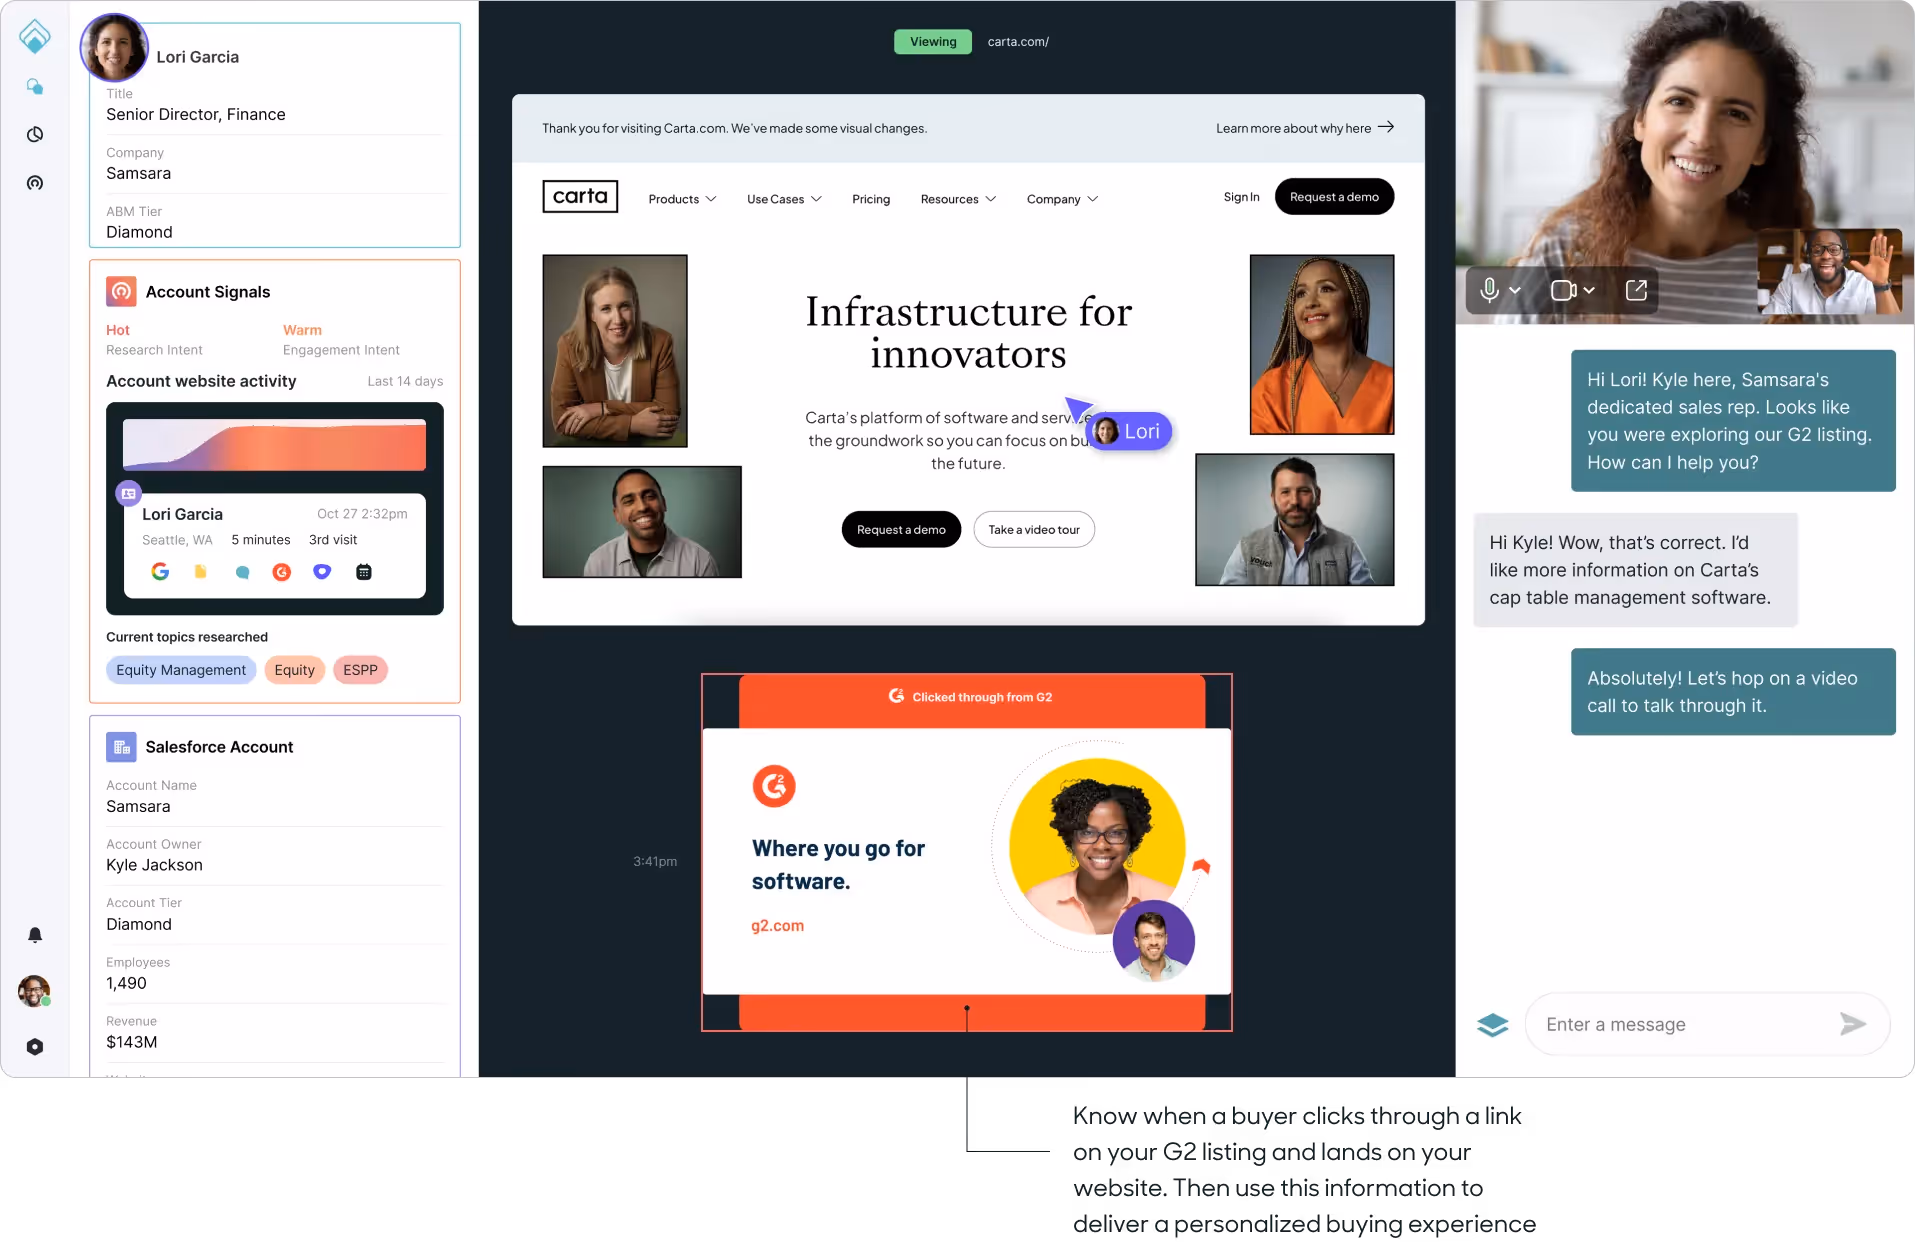Viewport: 1915px width, 1242px height.
Task: Toggle the camera icon in video call
Action: [x=1563, y=290]
